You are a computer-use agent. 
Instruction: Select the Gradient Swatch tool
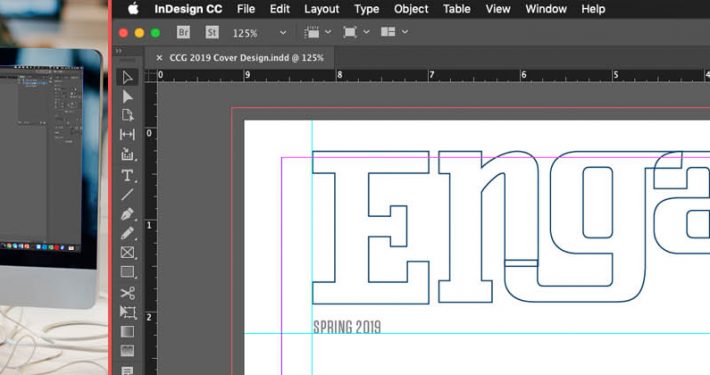127,332
